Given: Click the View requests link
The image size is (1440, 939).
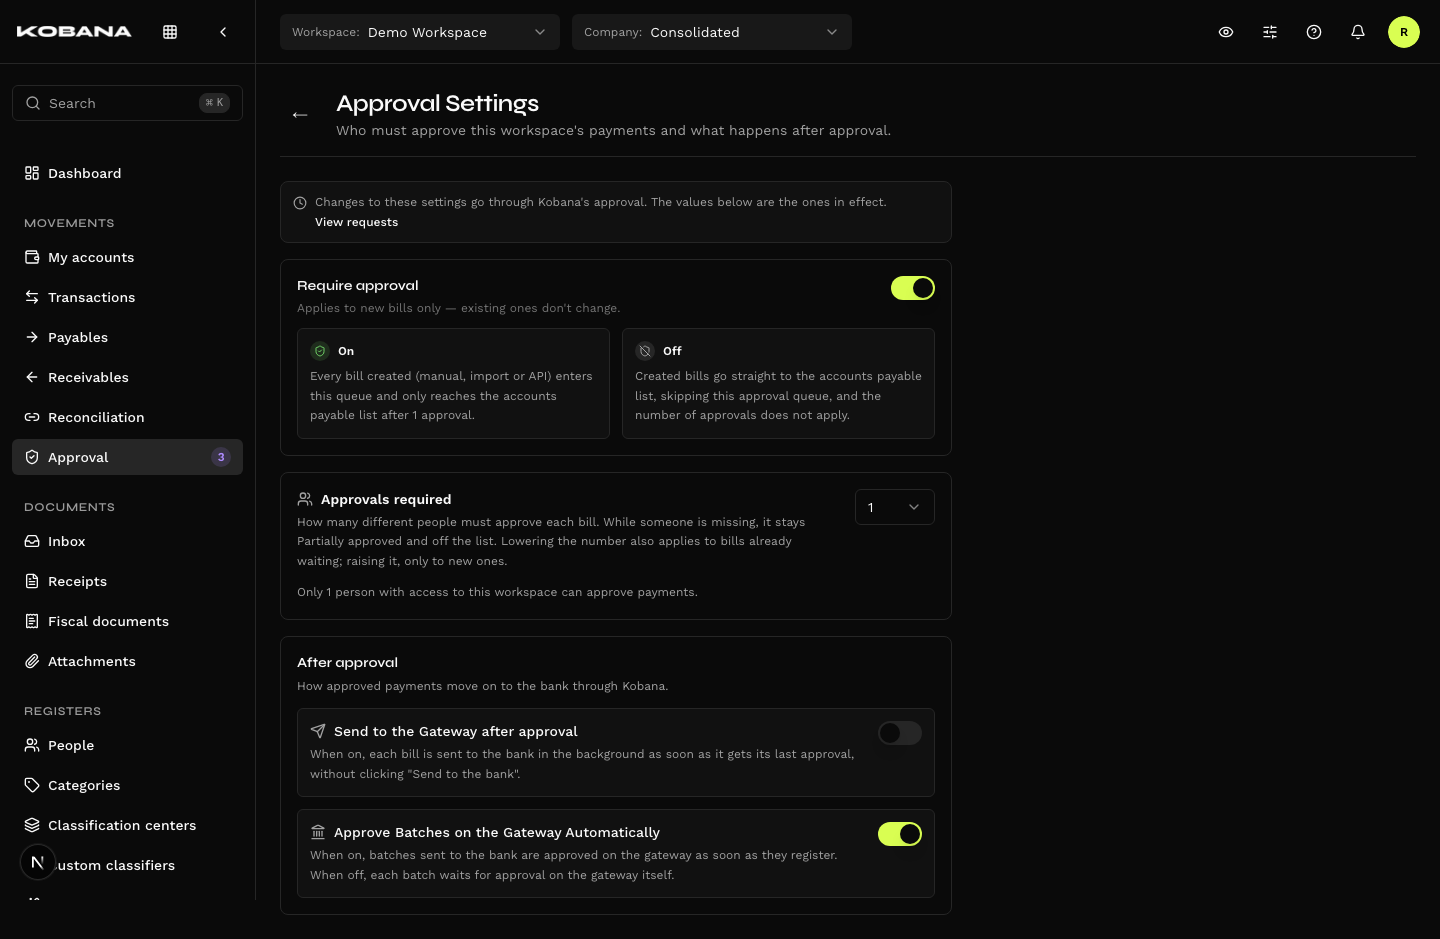Looking at the screenshot, I should pyautogui.click(x=356, y=222).
